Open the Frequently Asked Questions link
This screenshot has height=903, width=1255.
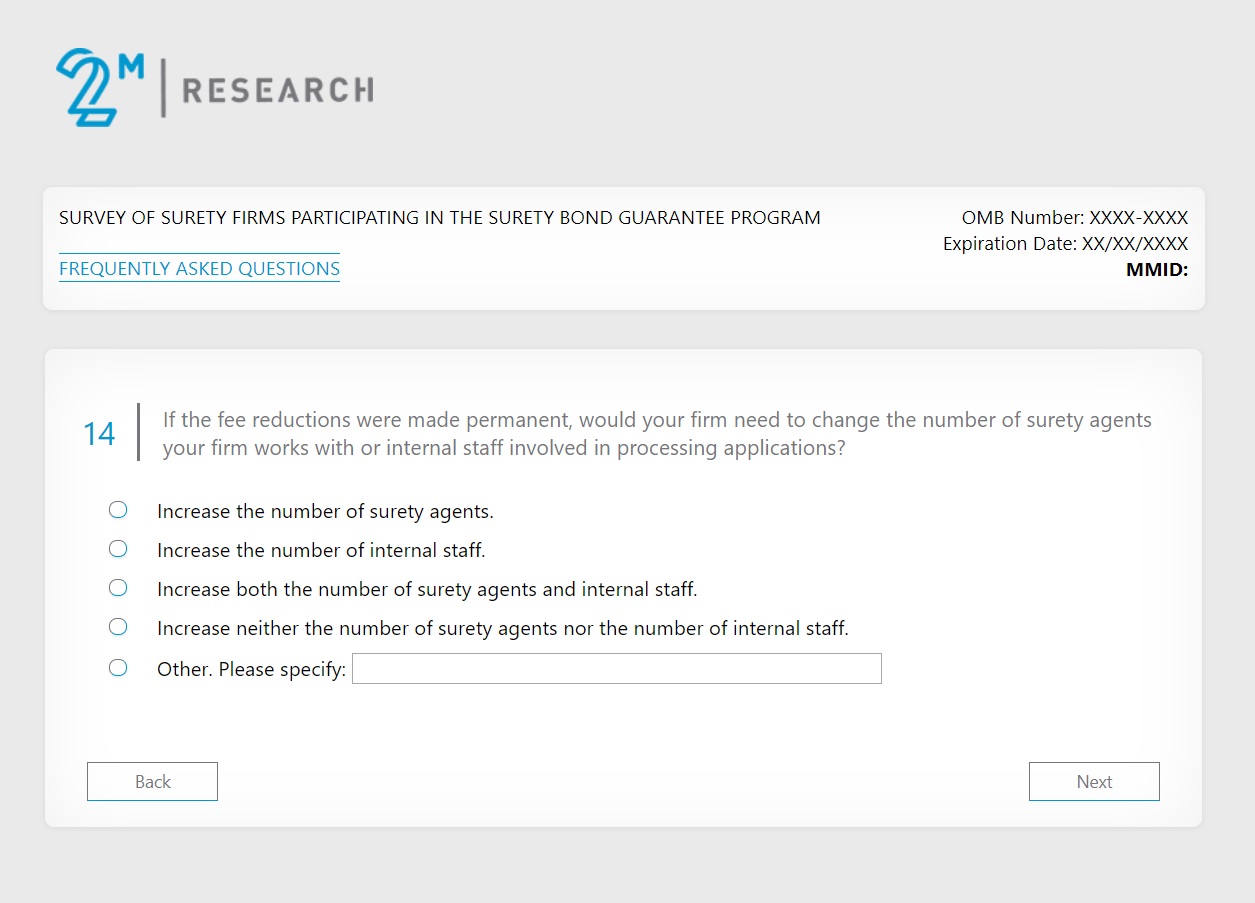199,269
